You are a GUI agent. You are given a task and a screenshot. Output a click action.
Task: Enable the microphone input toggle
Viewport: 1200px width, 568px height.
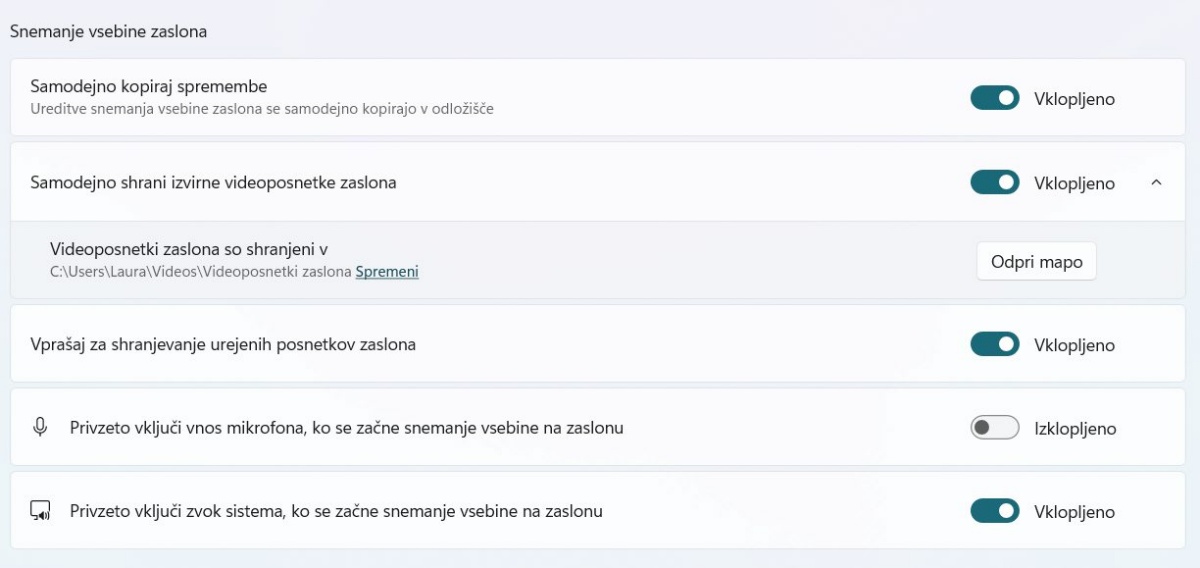(994, 428)
